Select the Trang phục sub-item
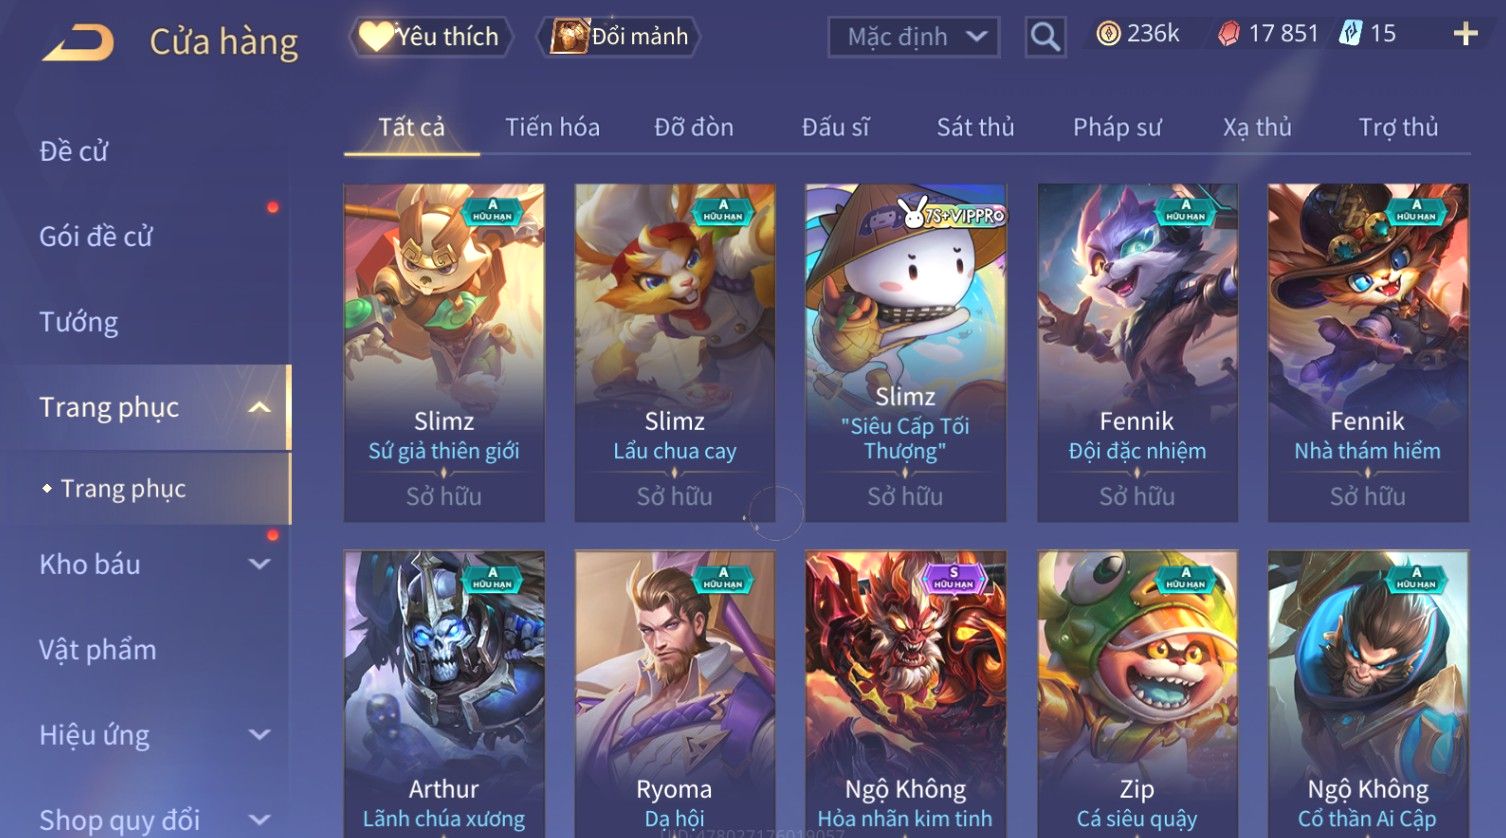 [123, 488]
